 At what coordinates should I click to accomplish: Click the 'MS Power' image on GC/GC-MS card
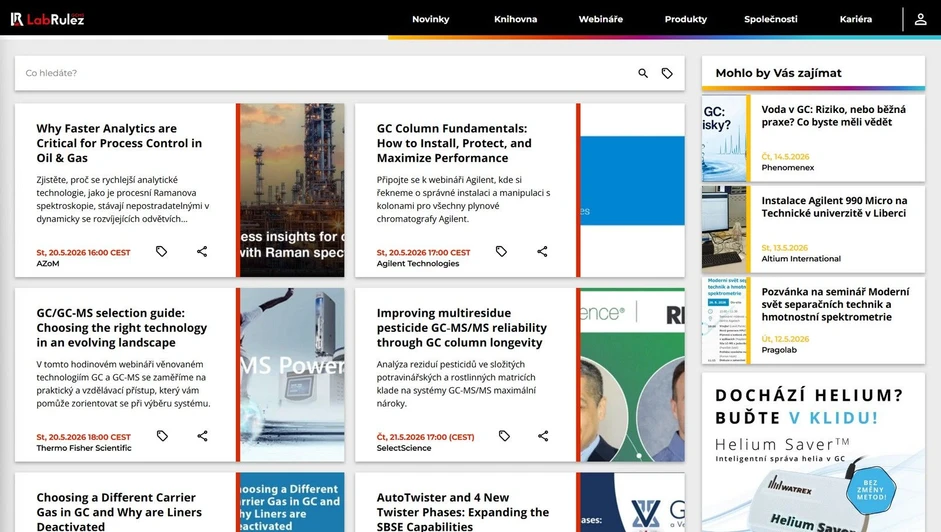pyautogui.click(x=292, y=375)
